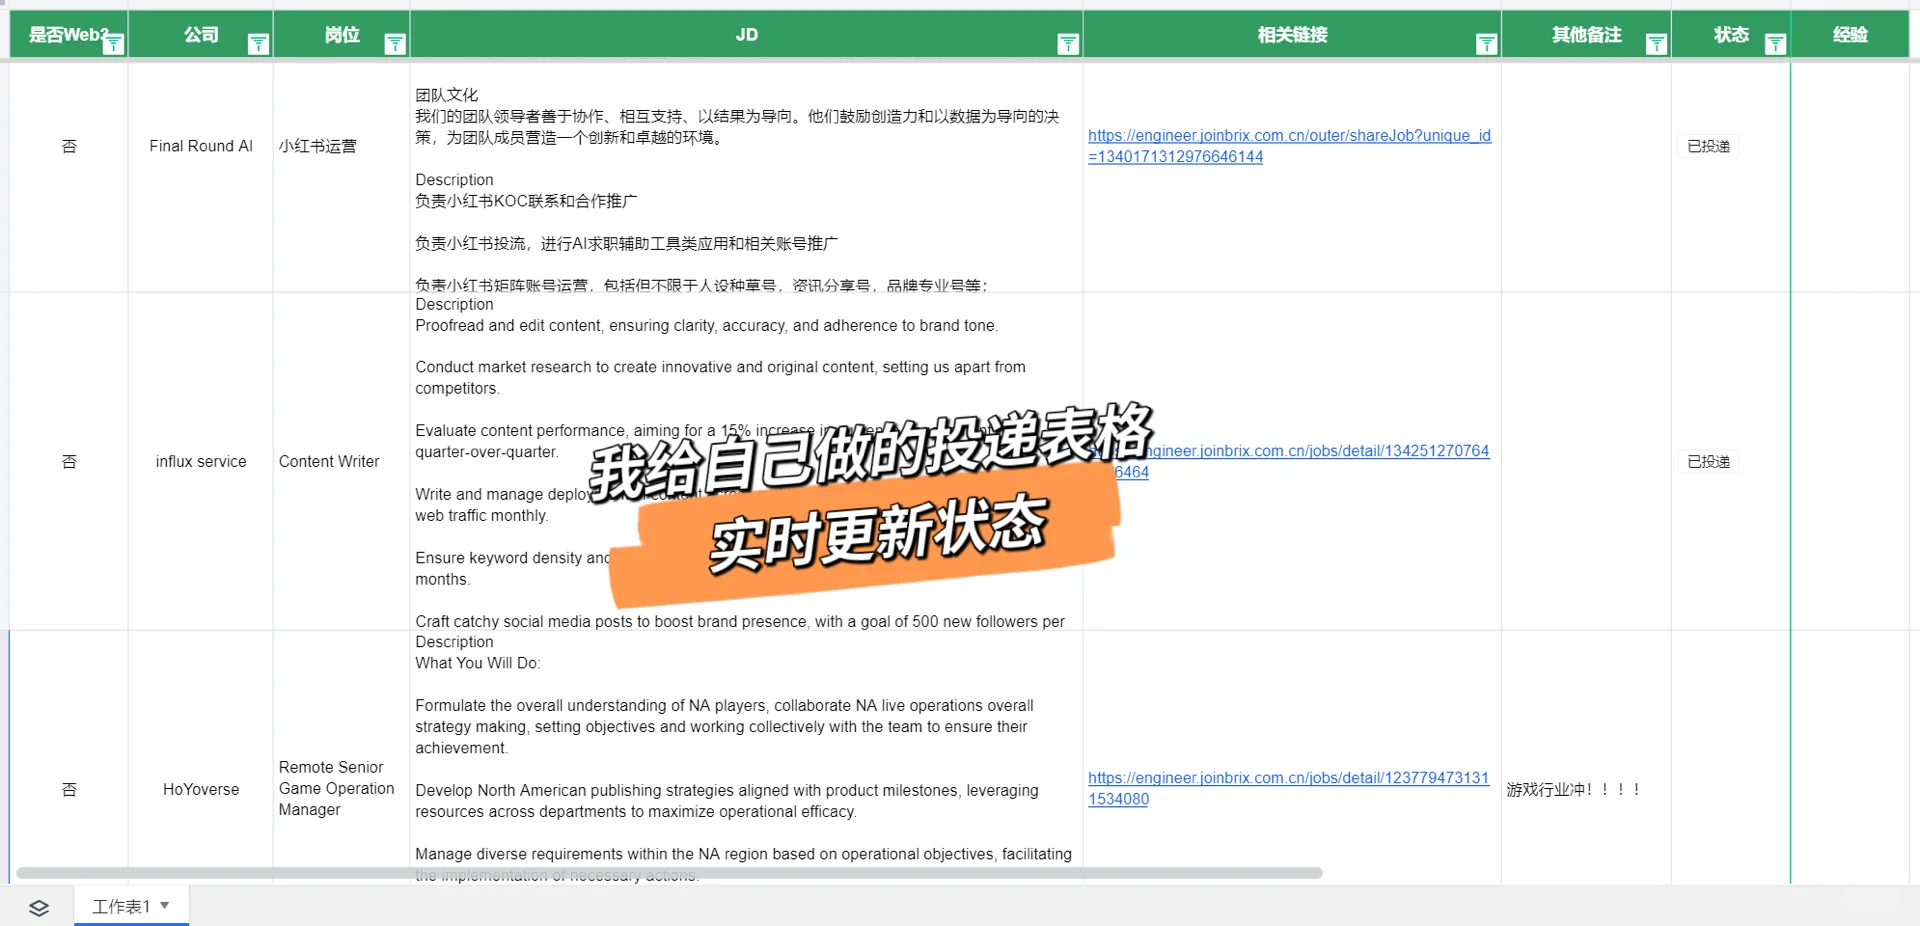This screenshot has height=926, width=1920.
Task: Open the filter for the 相关链接 column
Action: click(1487, 44)
